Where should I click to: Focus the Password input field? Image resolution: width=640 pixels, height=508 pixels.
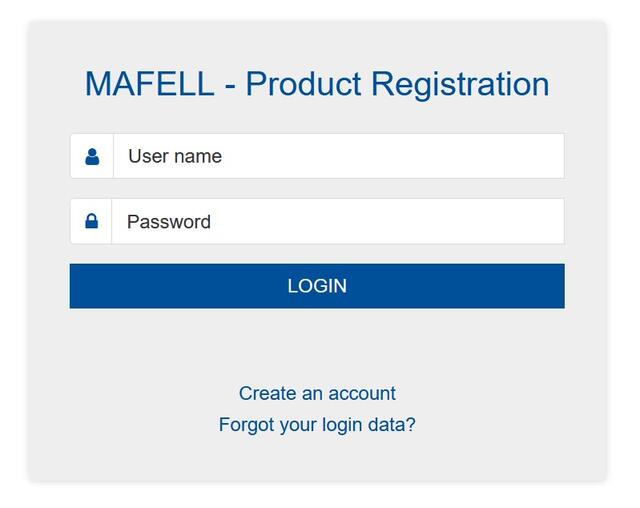(x=338, y=221)
